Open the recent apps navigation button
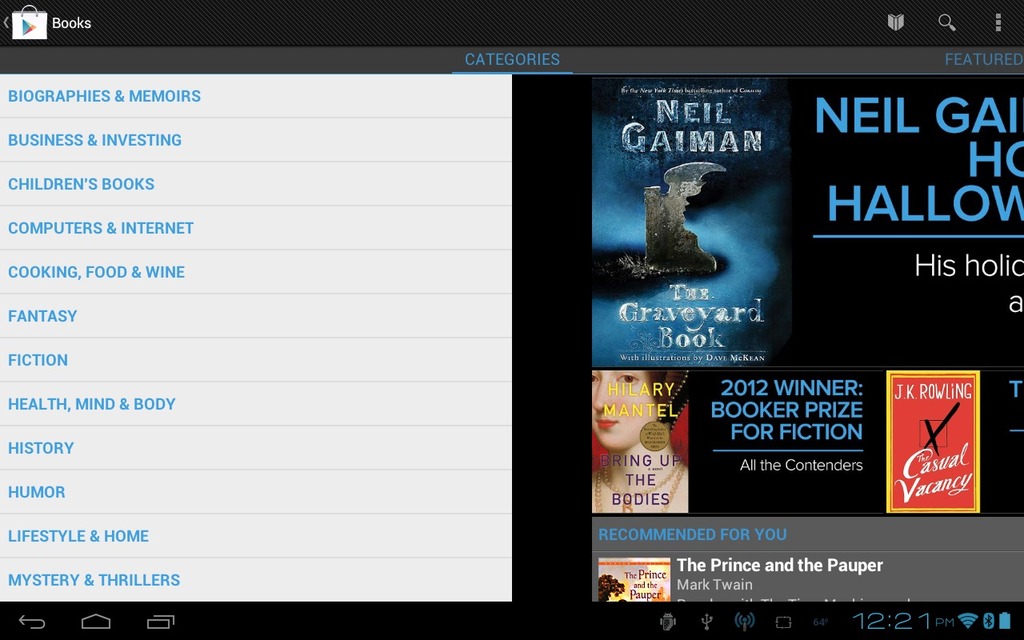The width and height of the screenshot is (1024, 640). point(160,622)
